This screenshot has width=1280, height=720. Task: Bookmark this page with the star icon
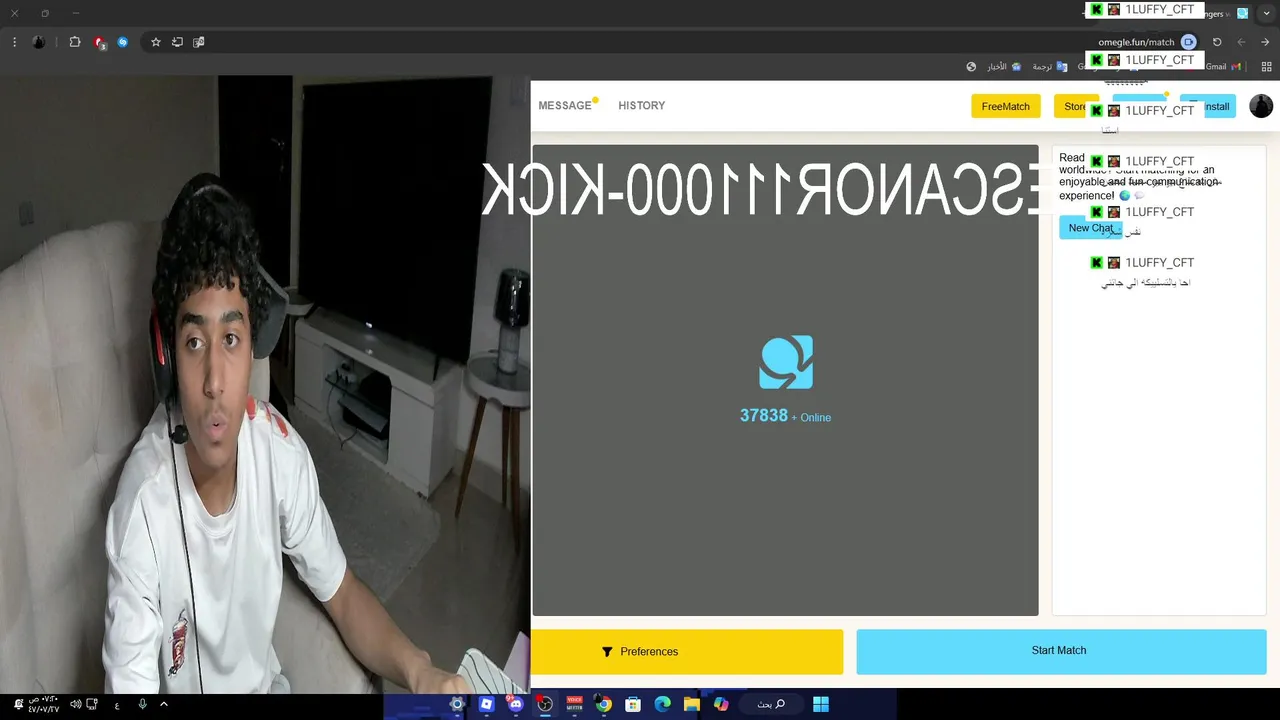tap(156, 42)
